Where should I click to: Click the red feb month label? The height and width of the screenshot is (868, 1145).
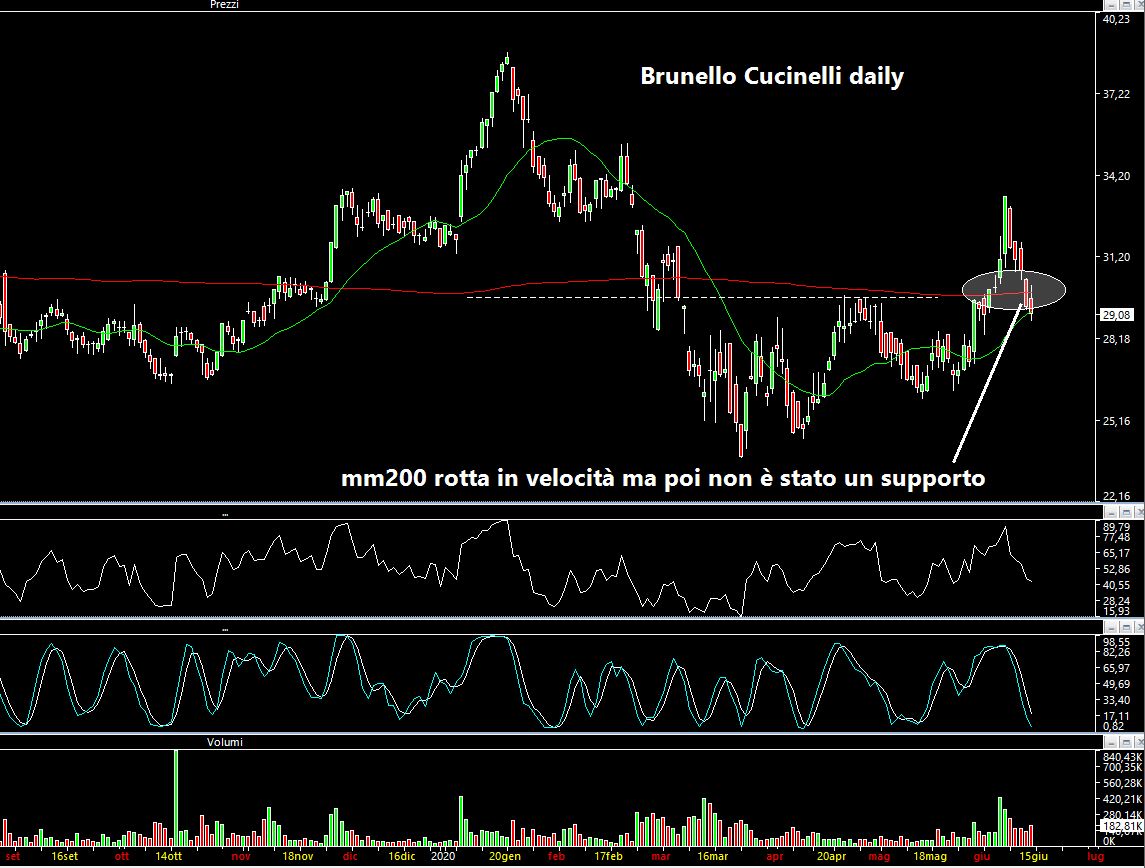click(556, 856)
